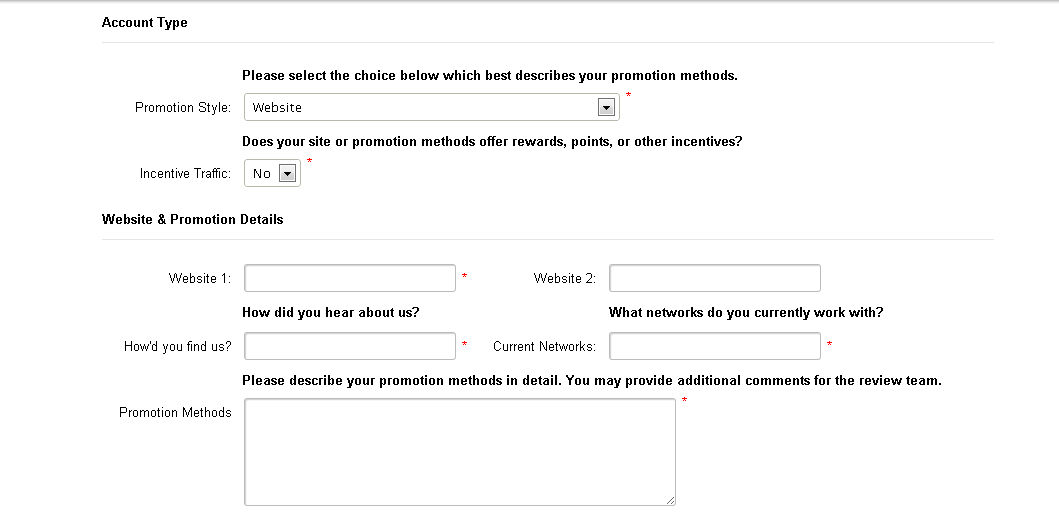Click the Promotion Methods textarea resize handle
This screenshot has width=1059, height=528.
(670, 500)
